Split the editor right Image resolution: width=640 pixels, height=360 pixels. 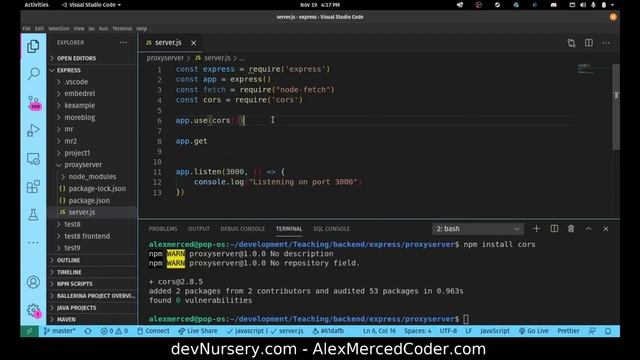click(x=589, y=43)
